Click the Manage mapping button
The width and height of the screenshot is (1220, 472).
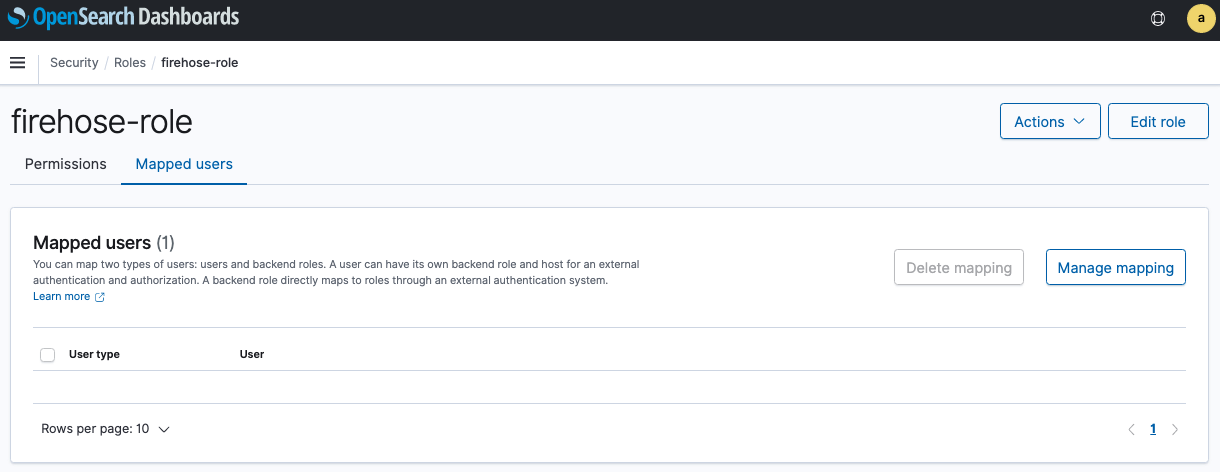[x=1116, y=267]
